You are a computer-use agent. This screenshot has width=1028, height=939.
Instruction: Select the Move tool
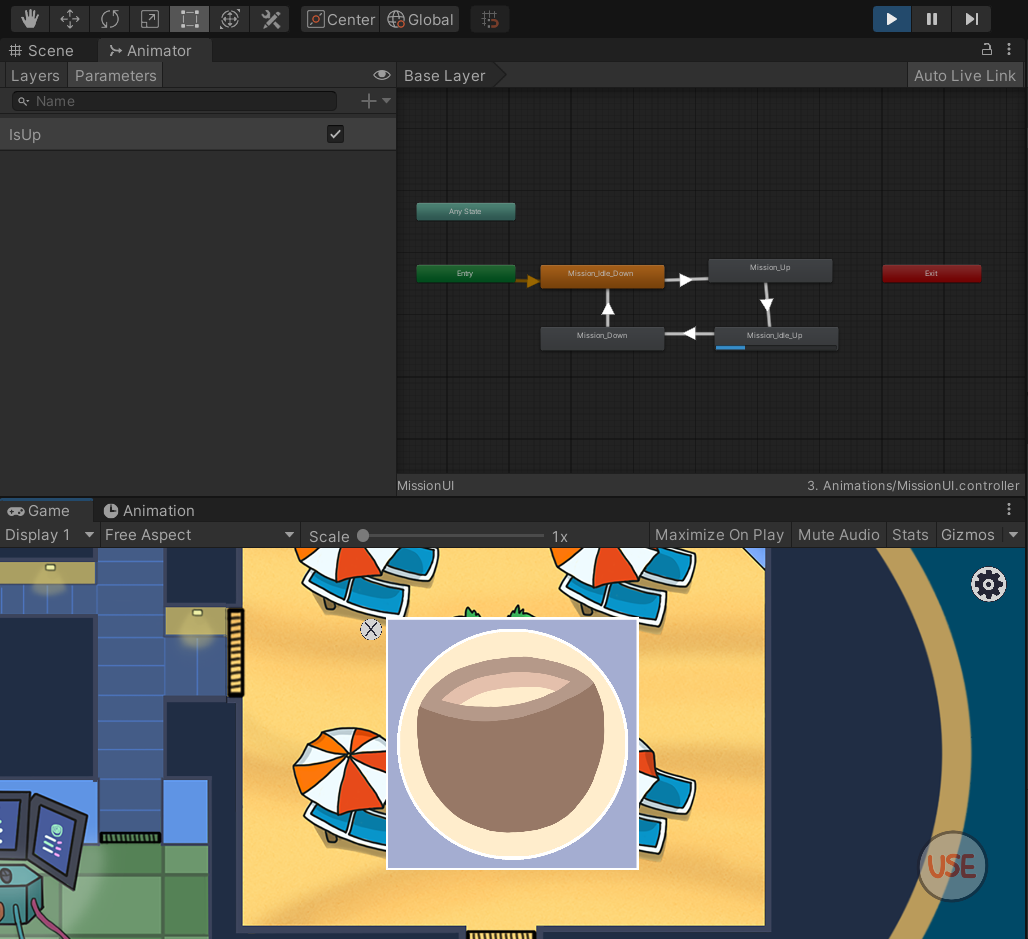70,19
